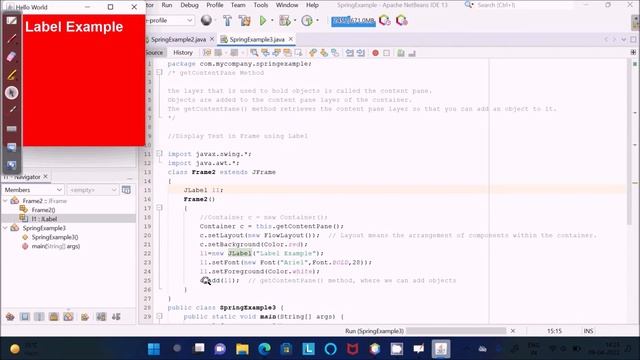640x360 pixels.
Task: Open the empty filter dropdown in Navigator
Action: click(x=93, y=190)
